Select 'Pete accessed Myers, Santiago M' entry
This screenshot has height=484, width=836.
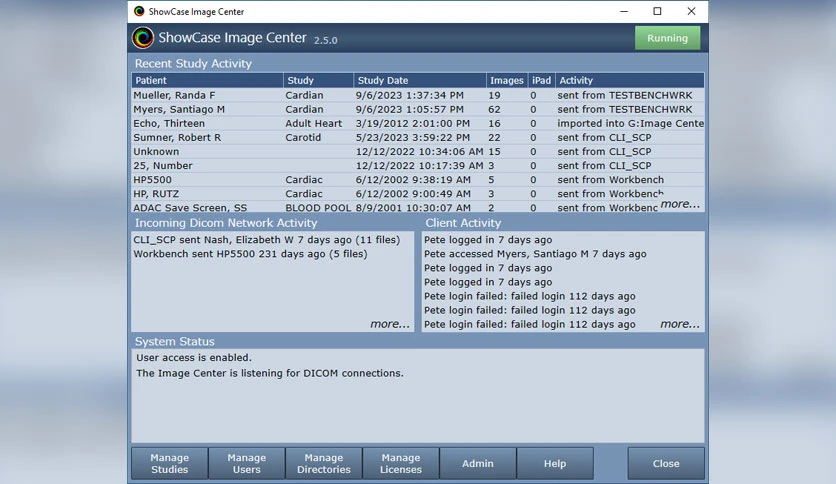535,254
